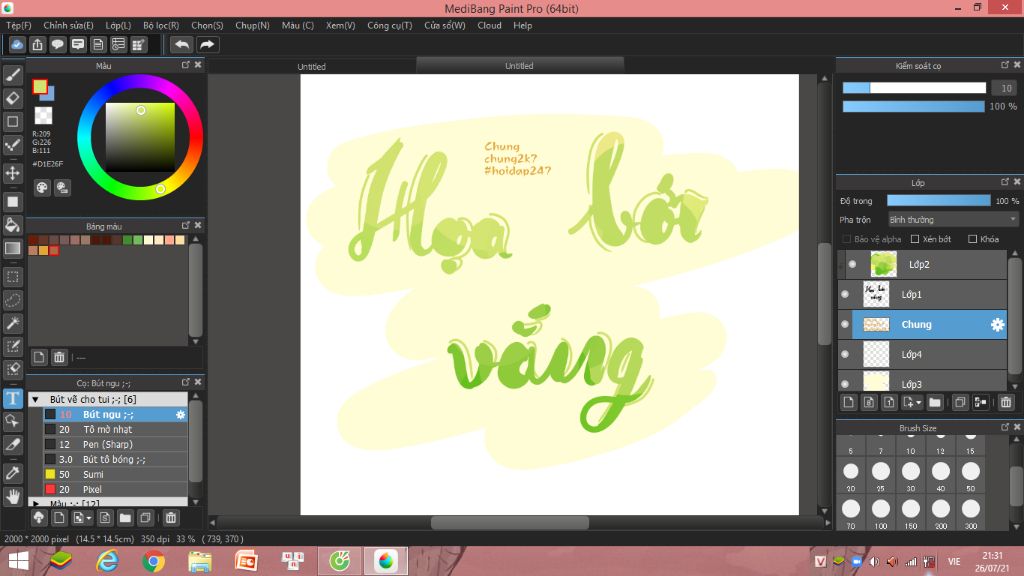Open the color palette icon under swatches
The width and height of the screenshot is (1024, 576).
(42, 188)
